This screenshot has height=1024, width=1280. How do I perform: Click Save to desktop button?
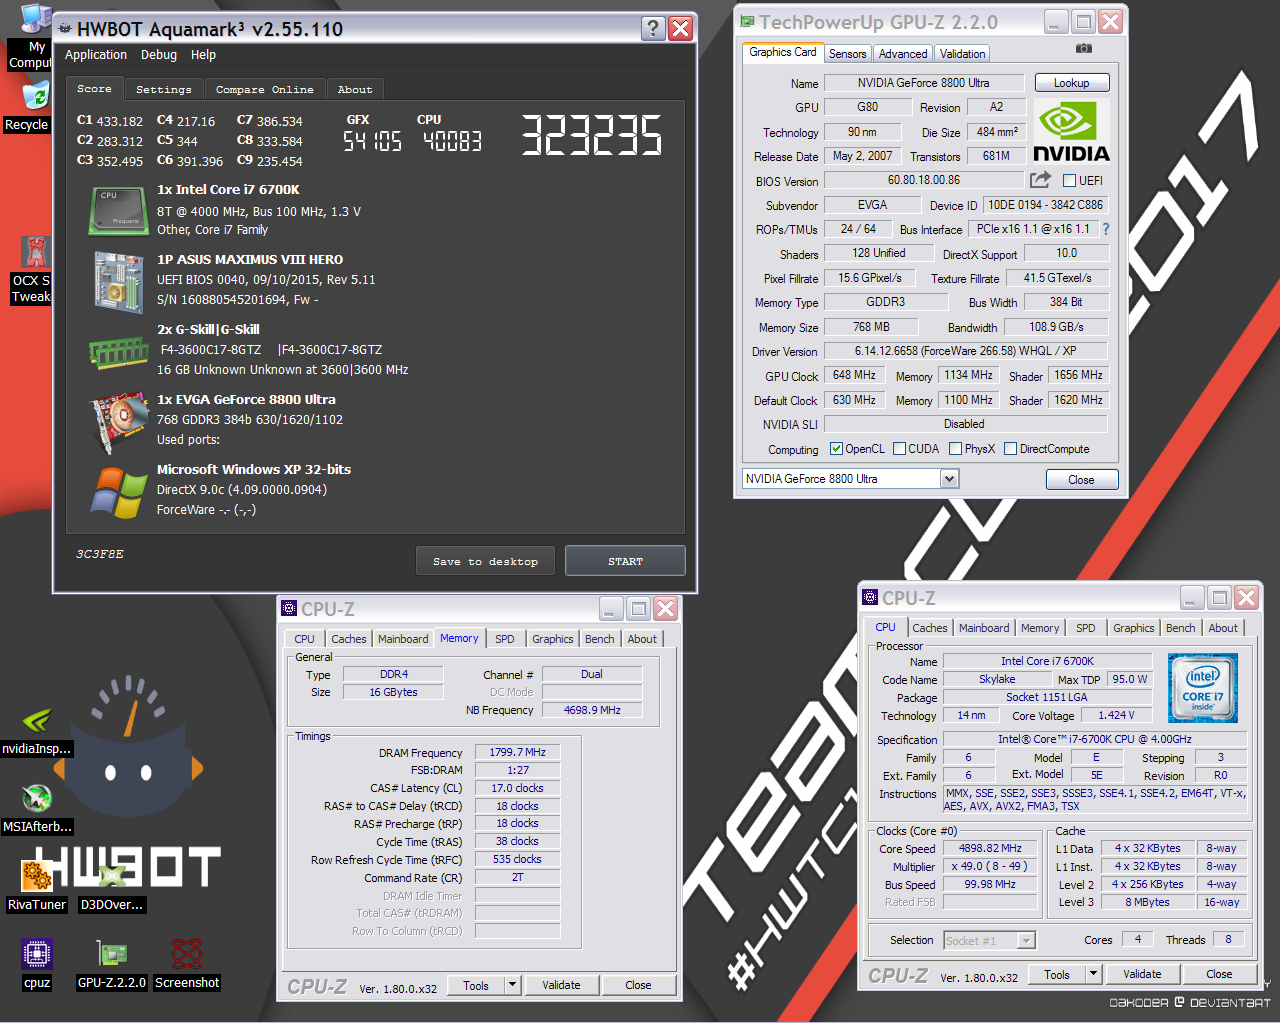tap(485, 561)
